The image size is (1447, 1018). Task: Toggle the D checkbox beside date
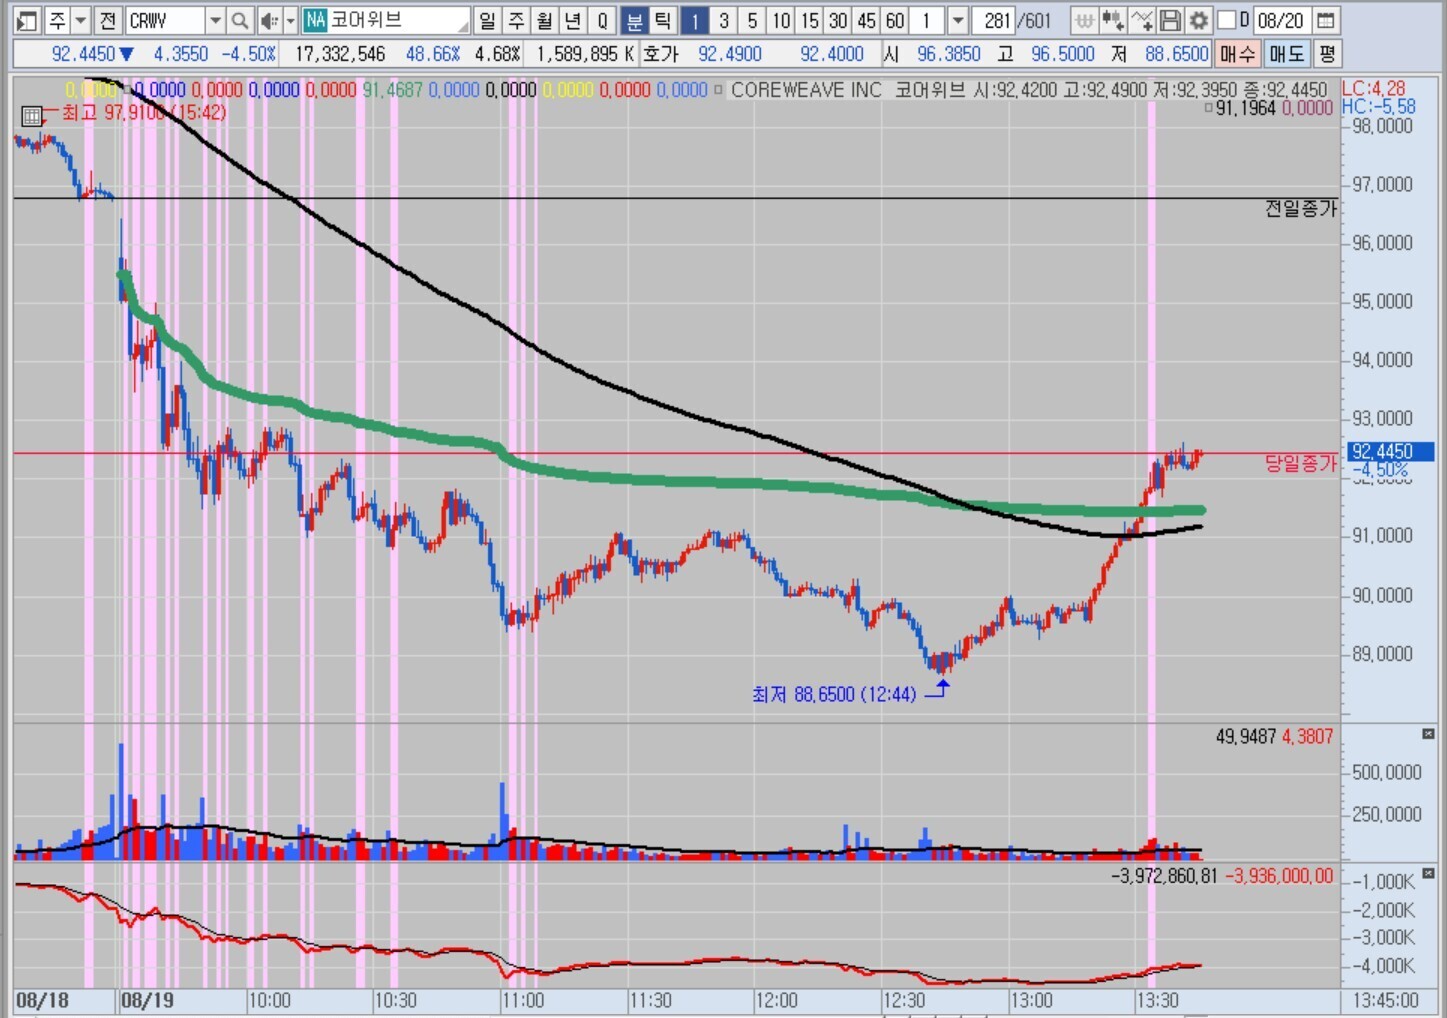1228,20
